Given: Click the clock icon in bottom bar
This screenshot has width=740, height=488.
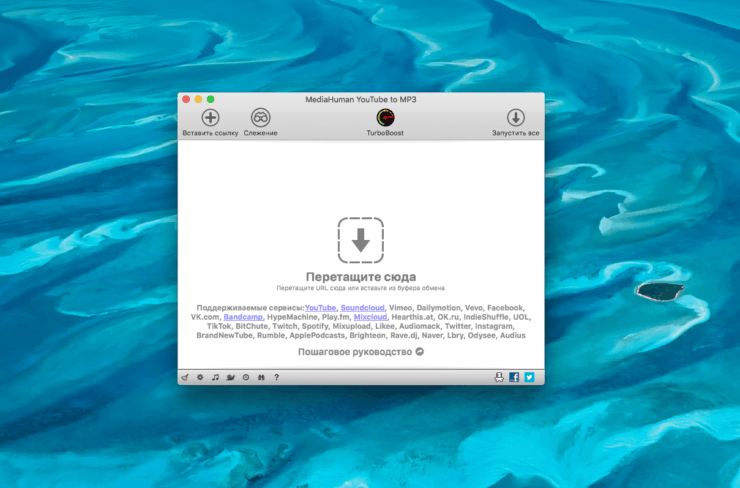Looking at the screenshot, I should (246, 378).
